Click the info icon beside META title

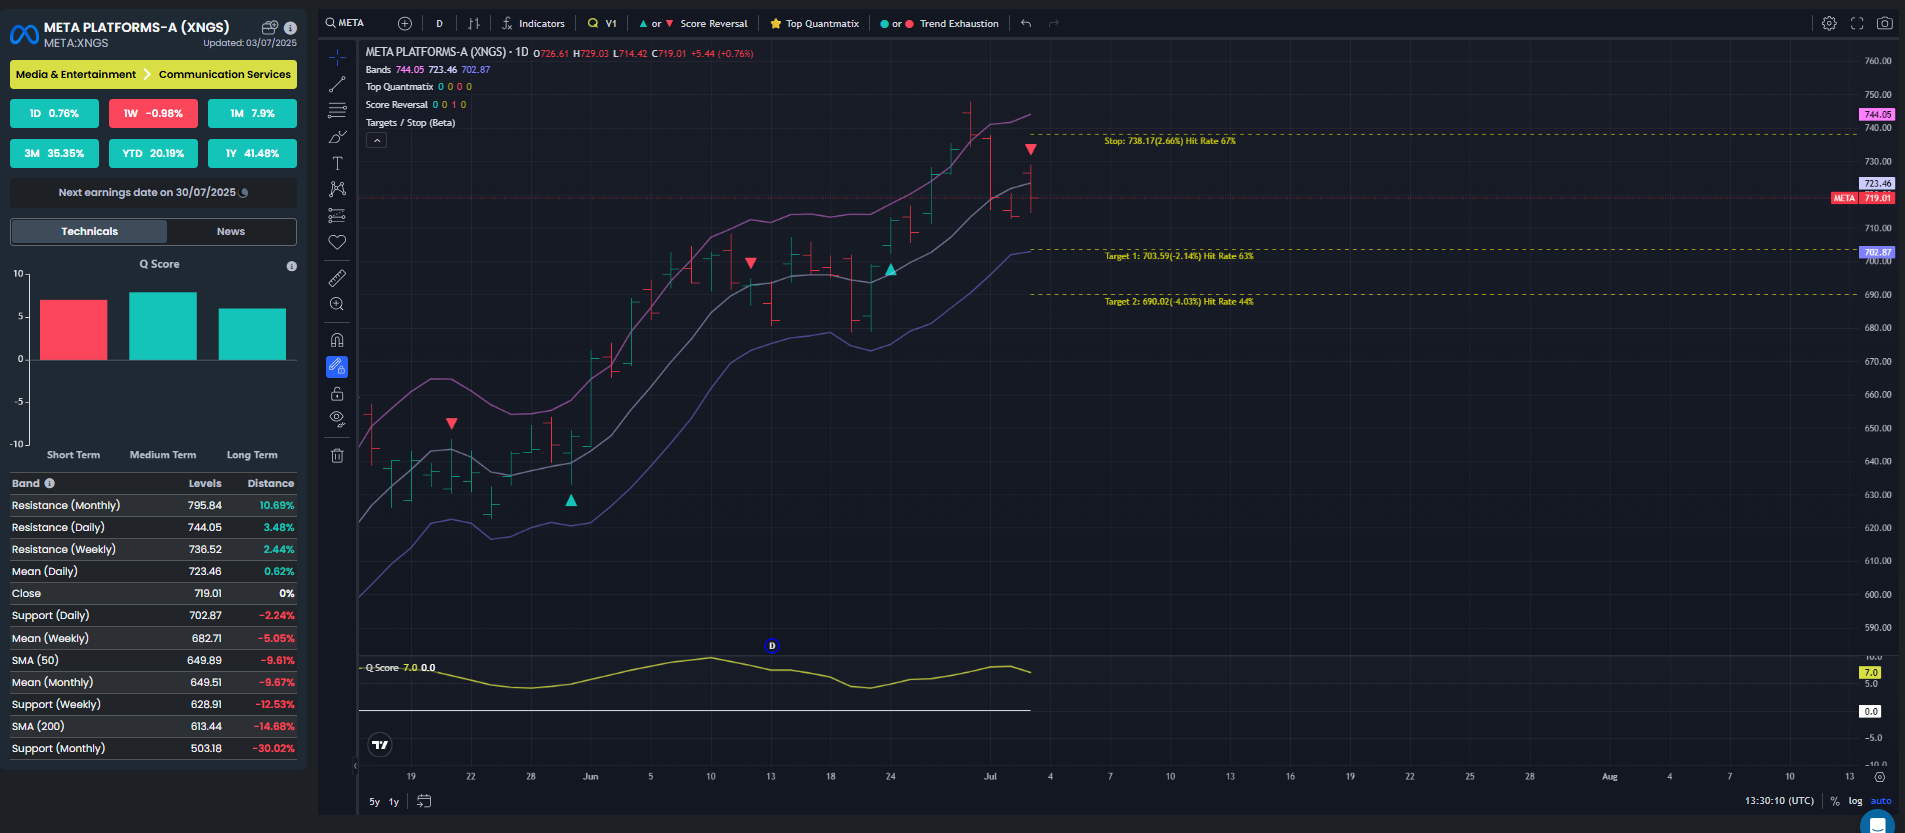pos(290,28)
